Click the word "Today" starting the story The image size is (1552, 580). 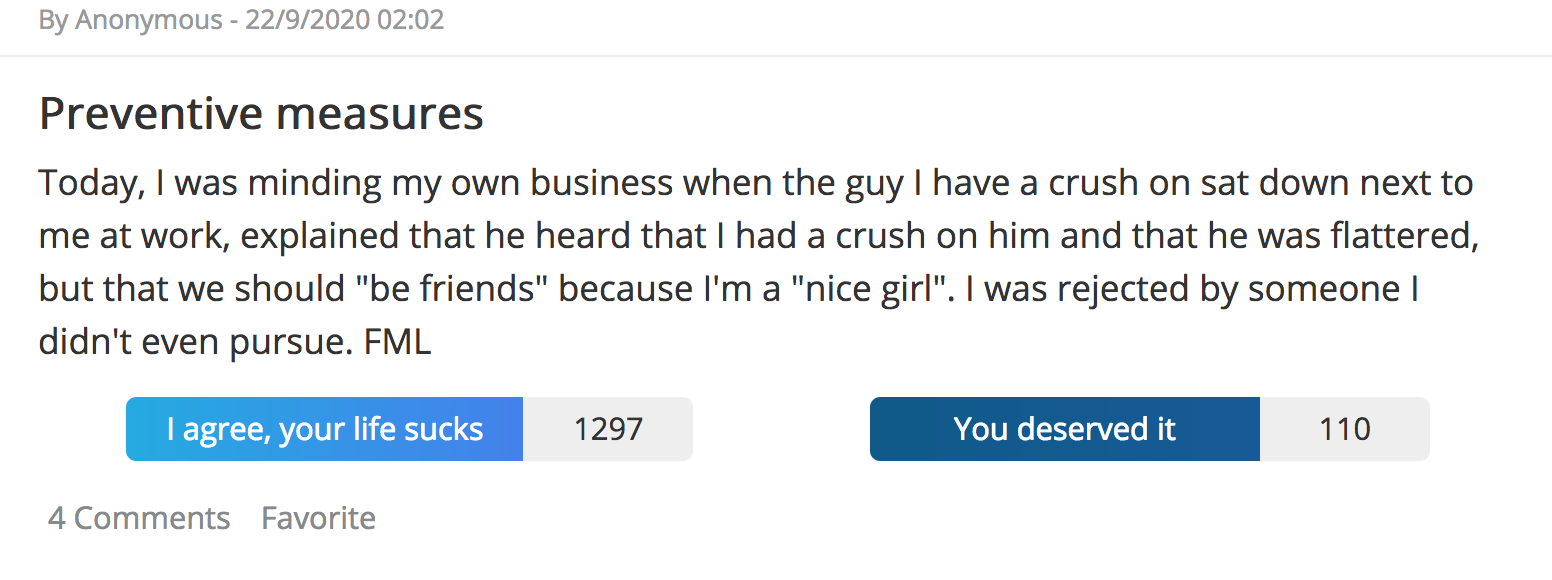click(x=83, y=184)
